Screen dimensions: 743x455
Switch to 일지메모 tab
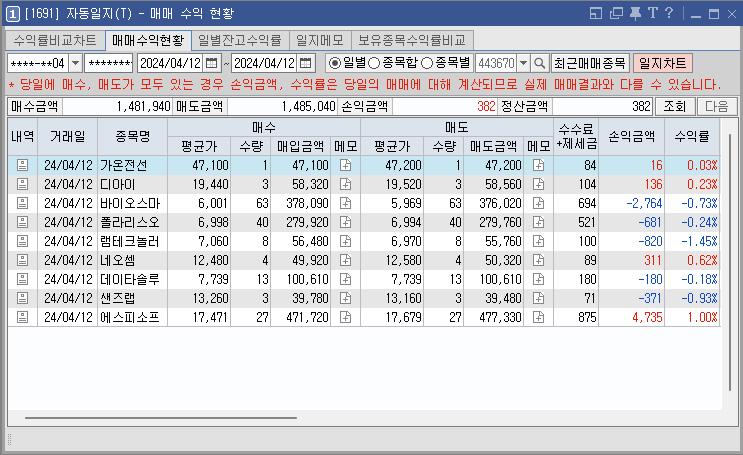(320, 41)
